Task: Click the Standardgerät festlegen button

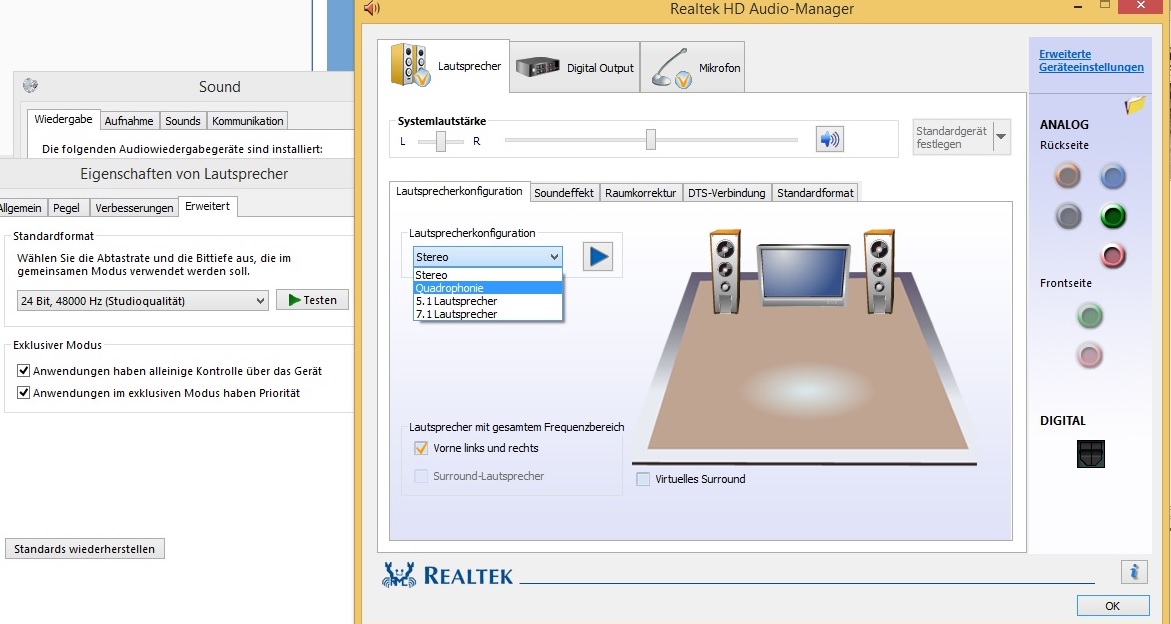Action: coord(952,137)
